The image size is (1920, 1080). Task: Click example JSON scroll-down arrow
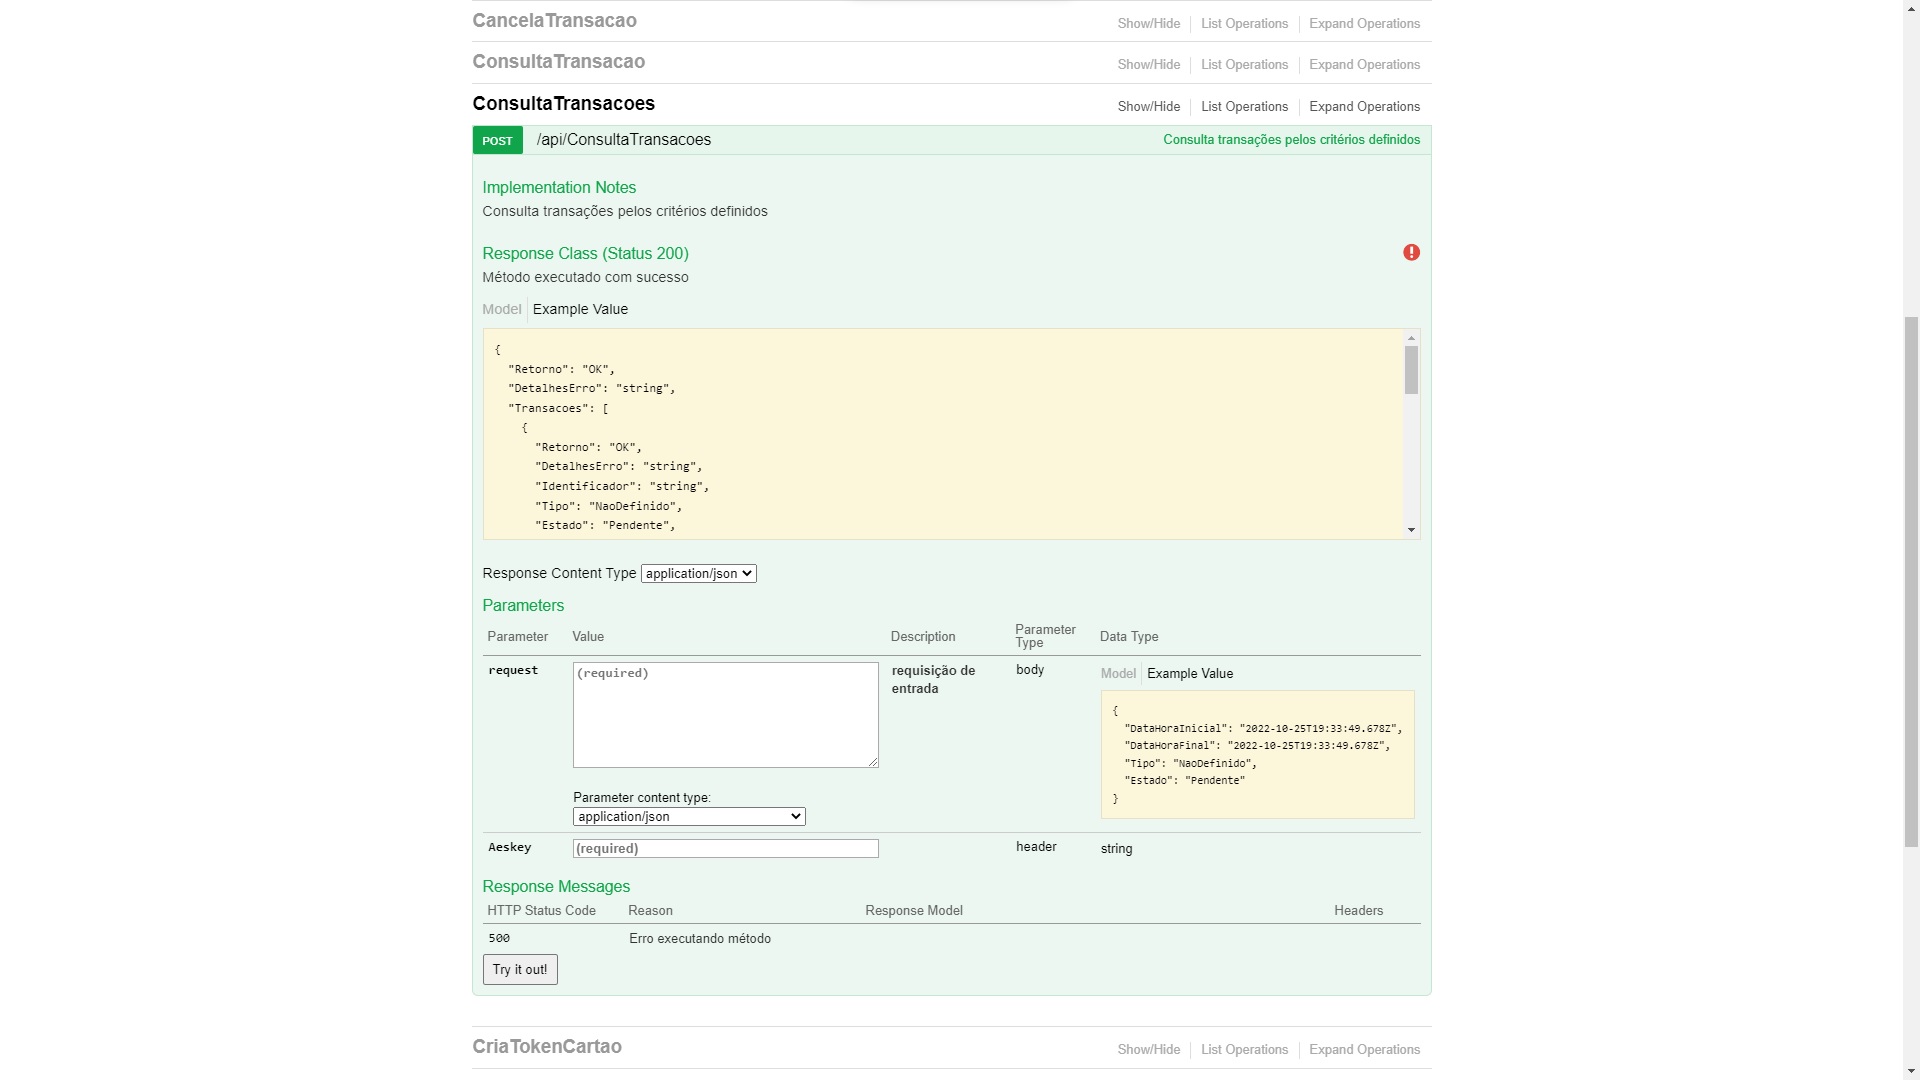[x=1411, y=530]
